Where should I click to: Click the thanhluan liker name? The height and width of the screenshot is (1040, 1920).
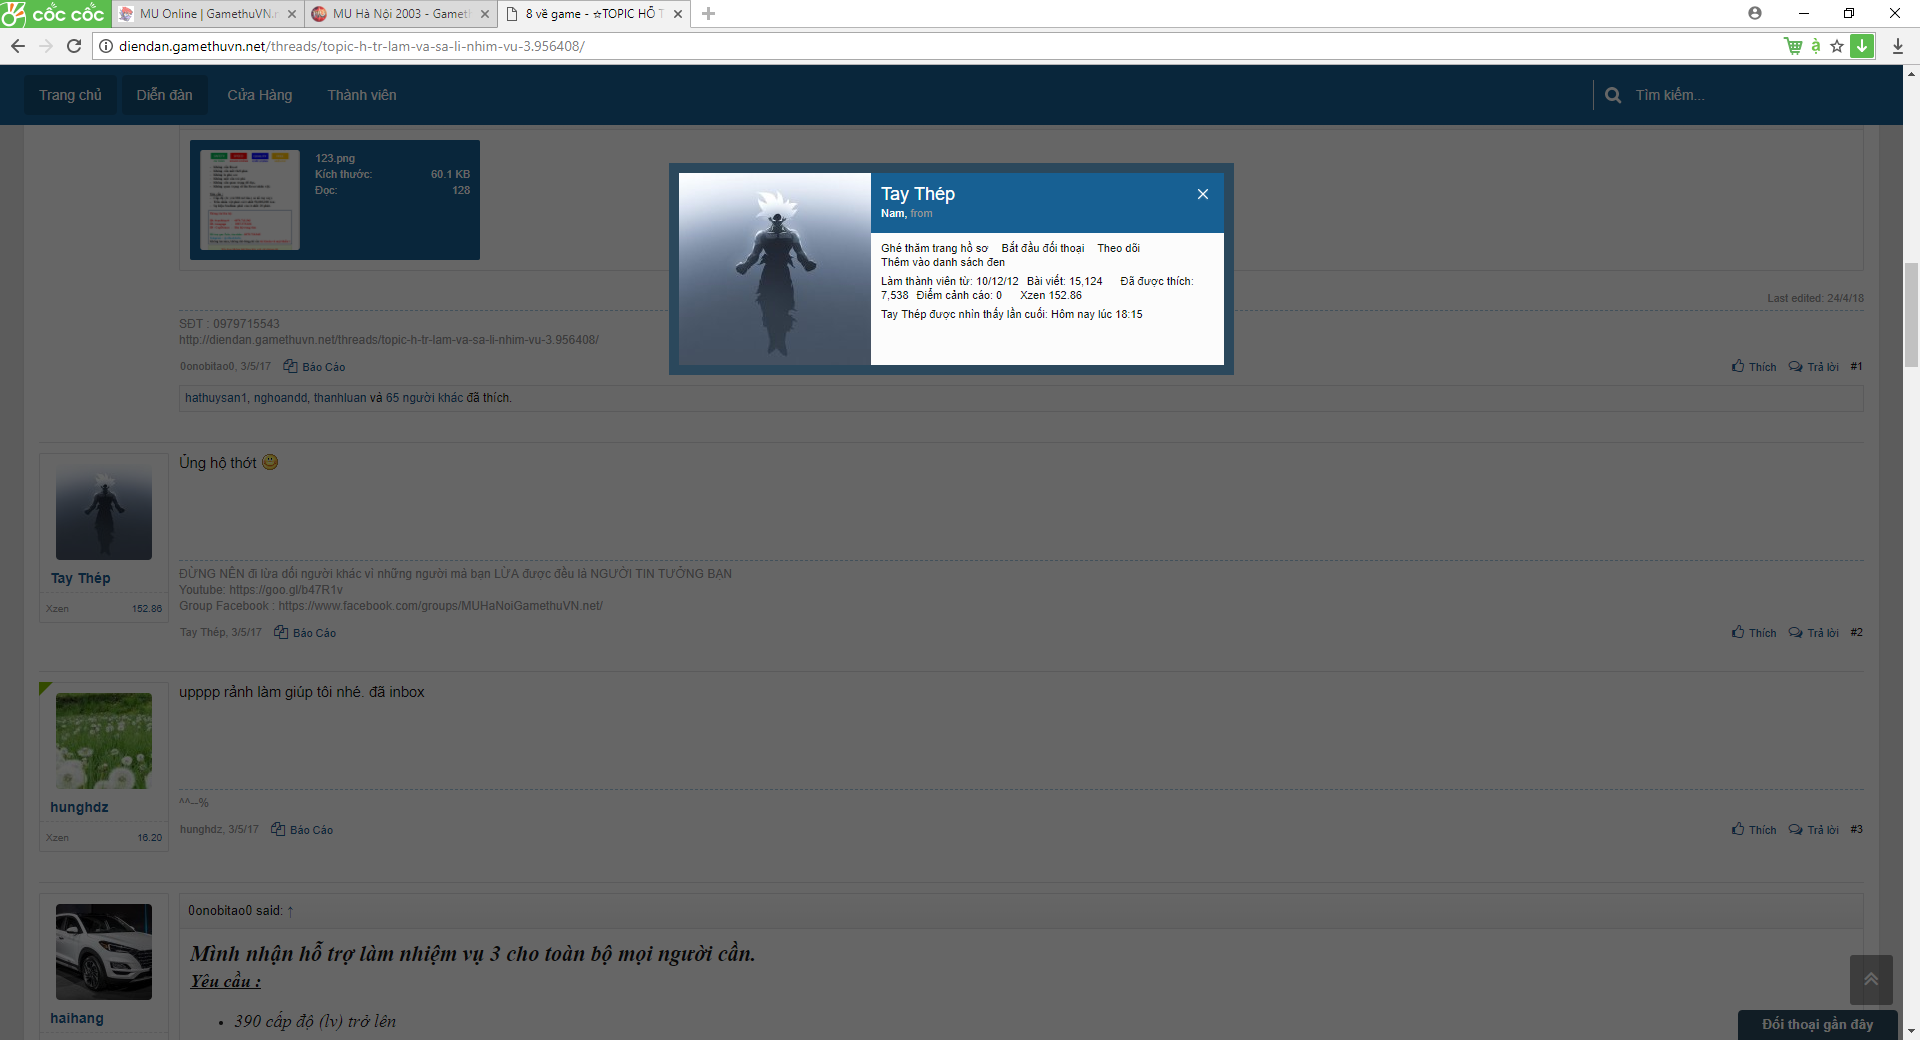point(340,398)
